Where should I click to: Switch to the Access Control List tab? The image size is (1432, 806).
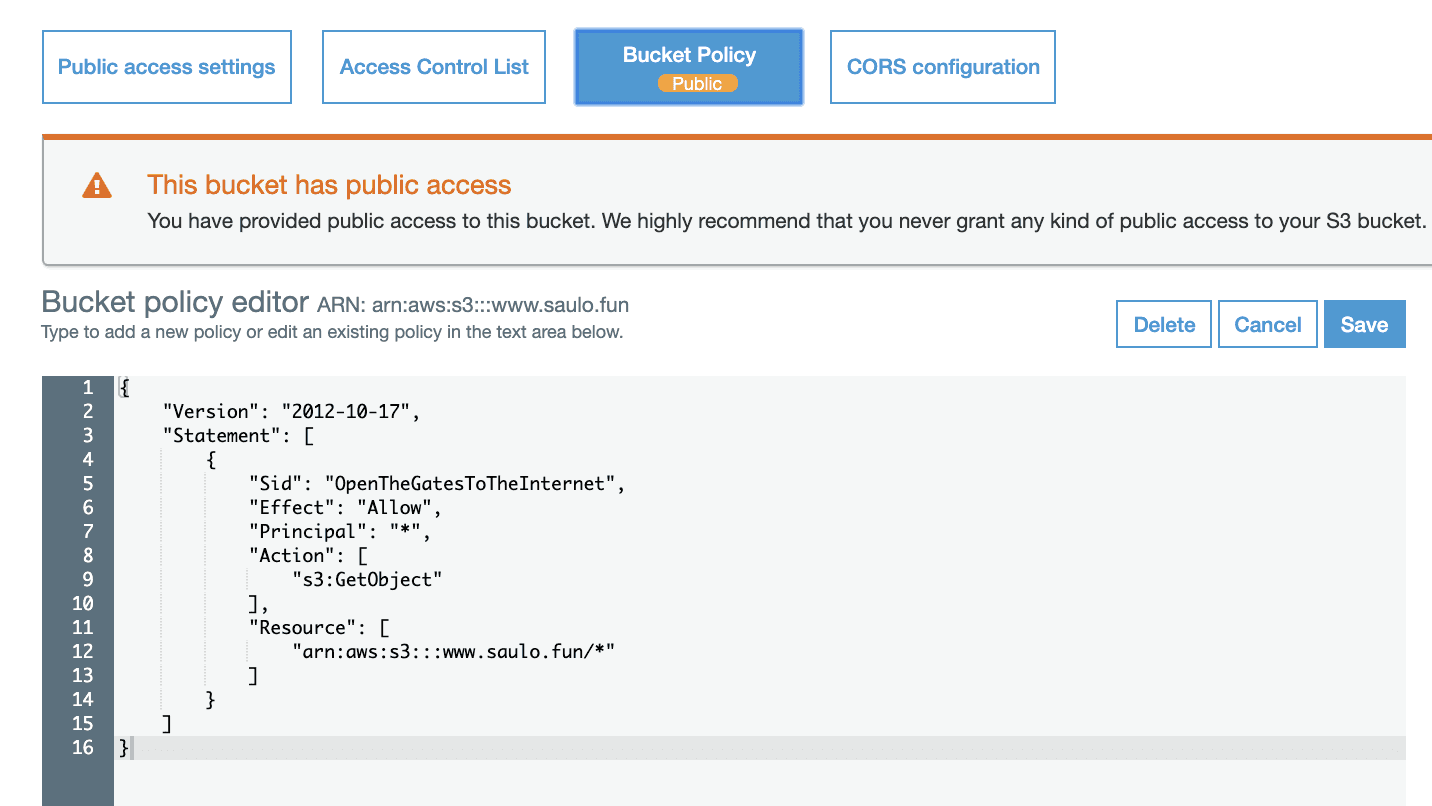pyautogui.click(x=434, y=67)
